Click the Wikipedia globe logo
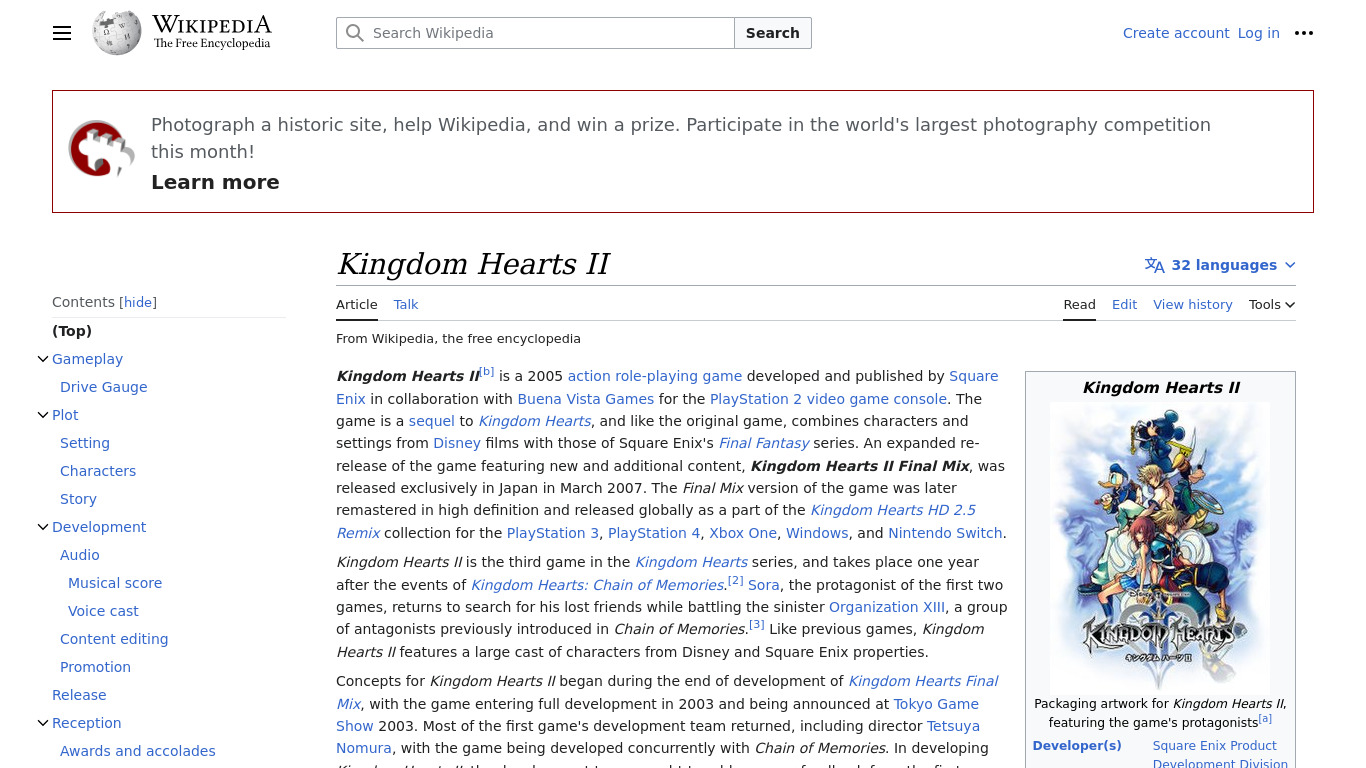This screenshot has width=1366, height=768. point(117,33)
